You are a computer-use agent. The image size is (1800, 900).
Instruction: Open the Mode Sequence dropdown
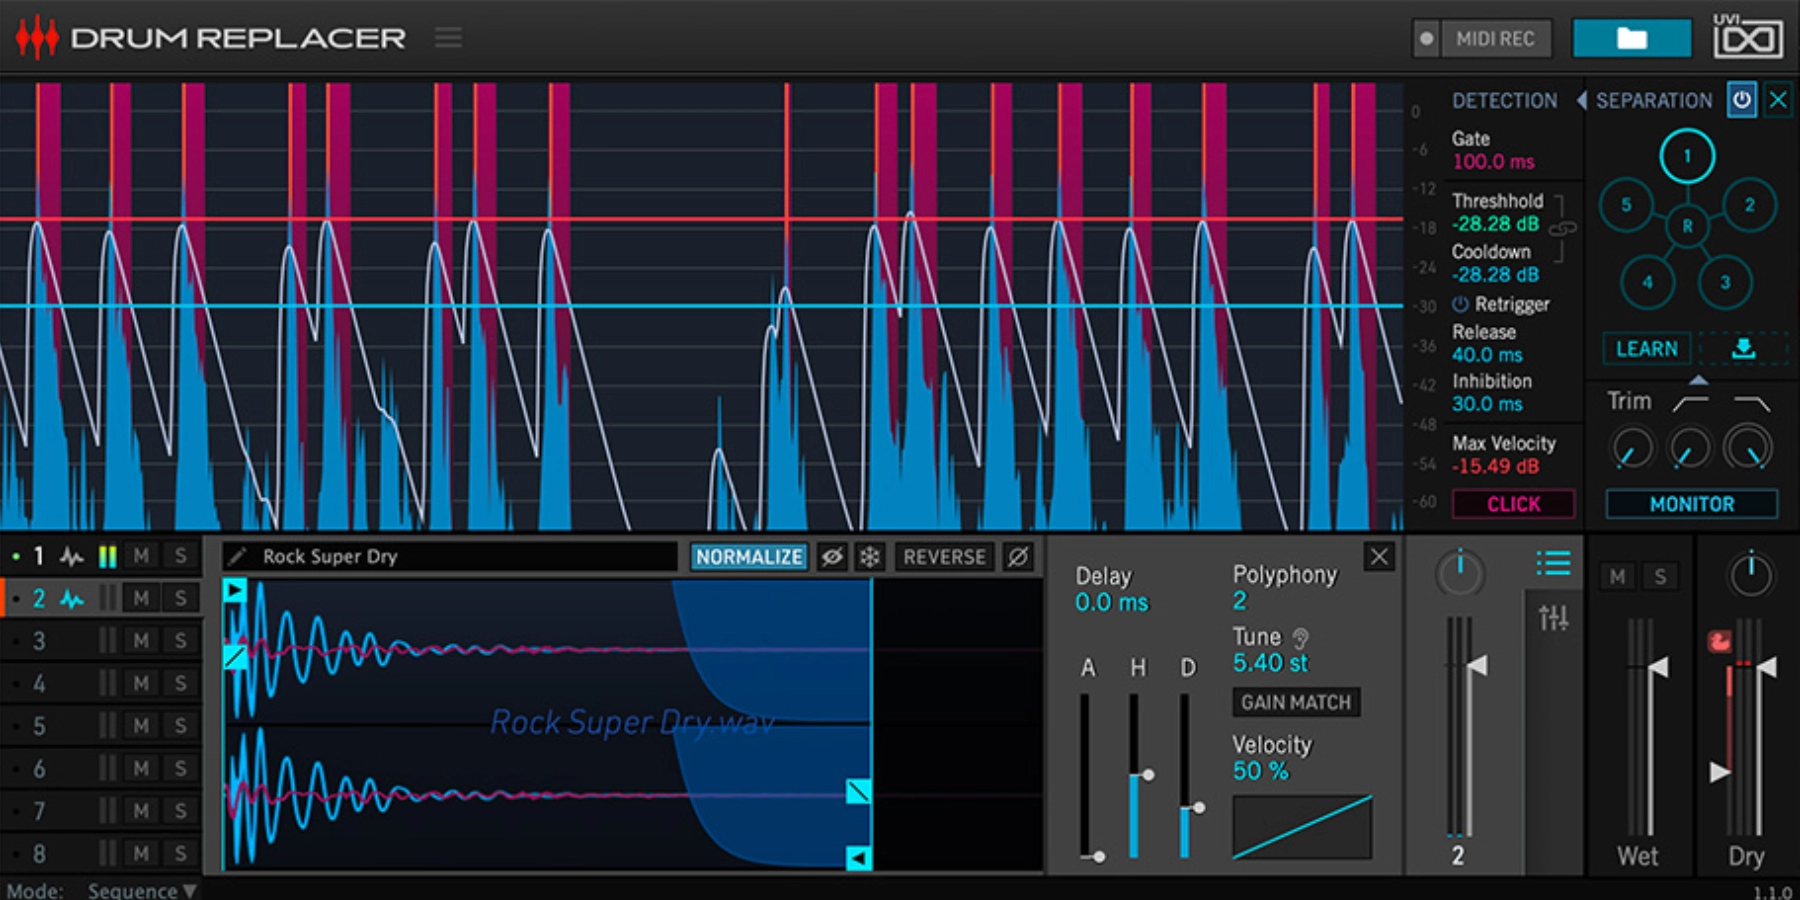pyautogui.click(x=141, y=889)
